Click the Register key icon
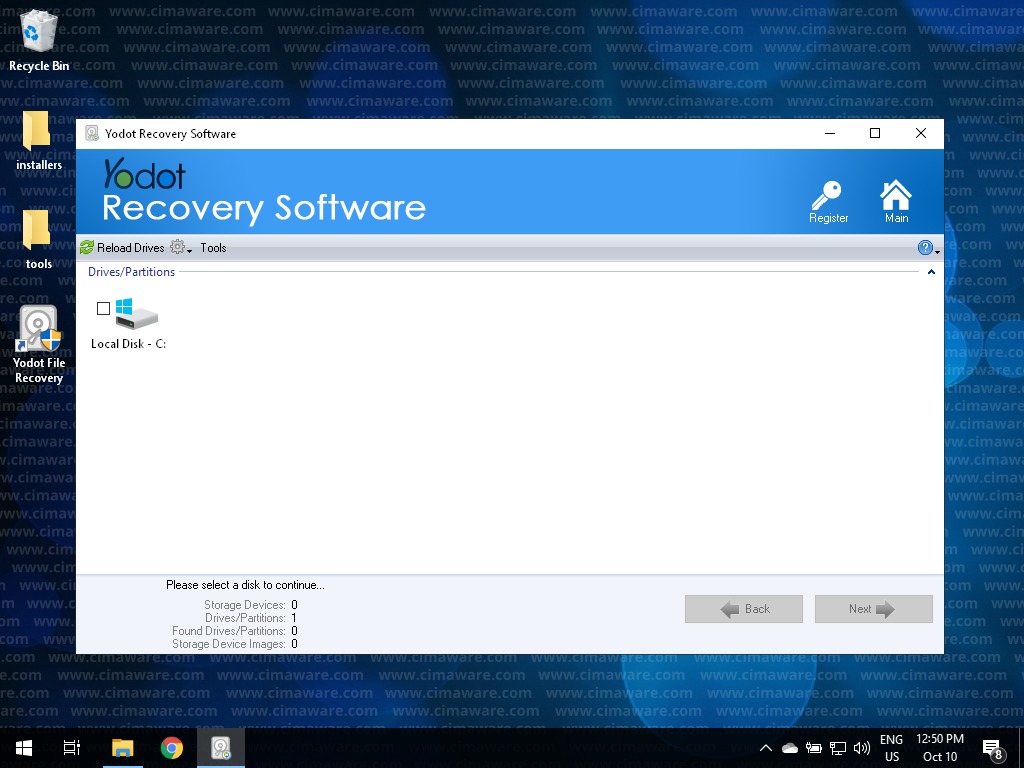 pos(828,202)
